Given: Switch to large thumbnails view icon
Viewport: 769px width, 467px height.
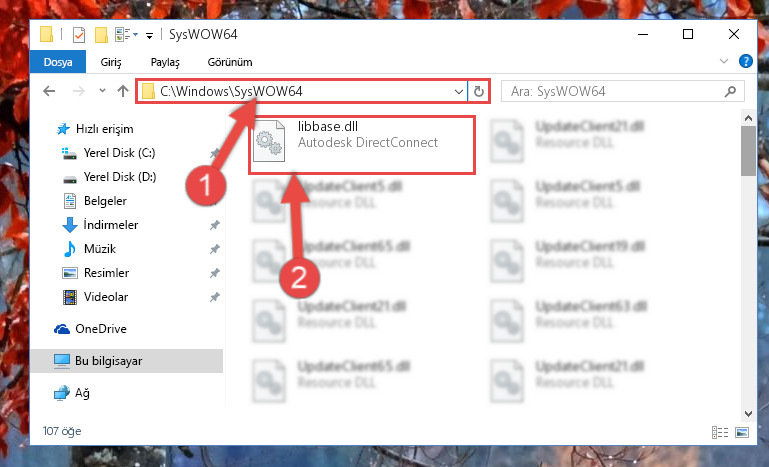Looking at the screenshot, I should click(x=742, y=432).
